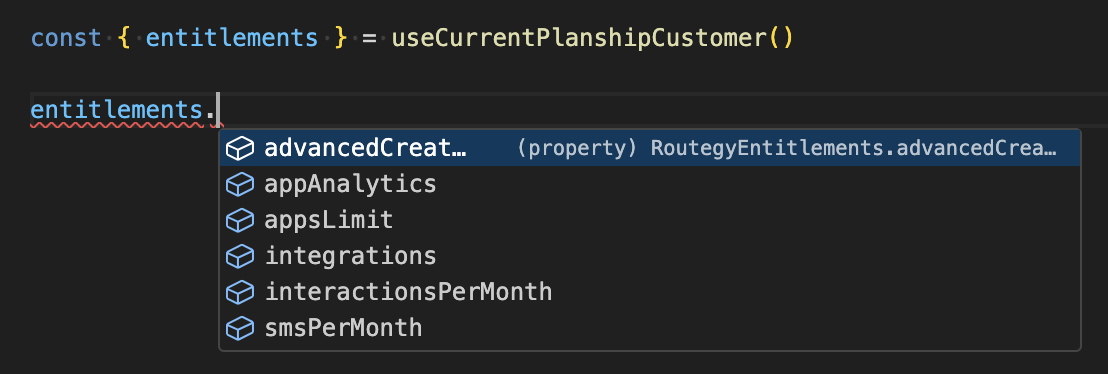Click the property icon next to appAnalytics

[240, 185]
